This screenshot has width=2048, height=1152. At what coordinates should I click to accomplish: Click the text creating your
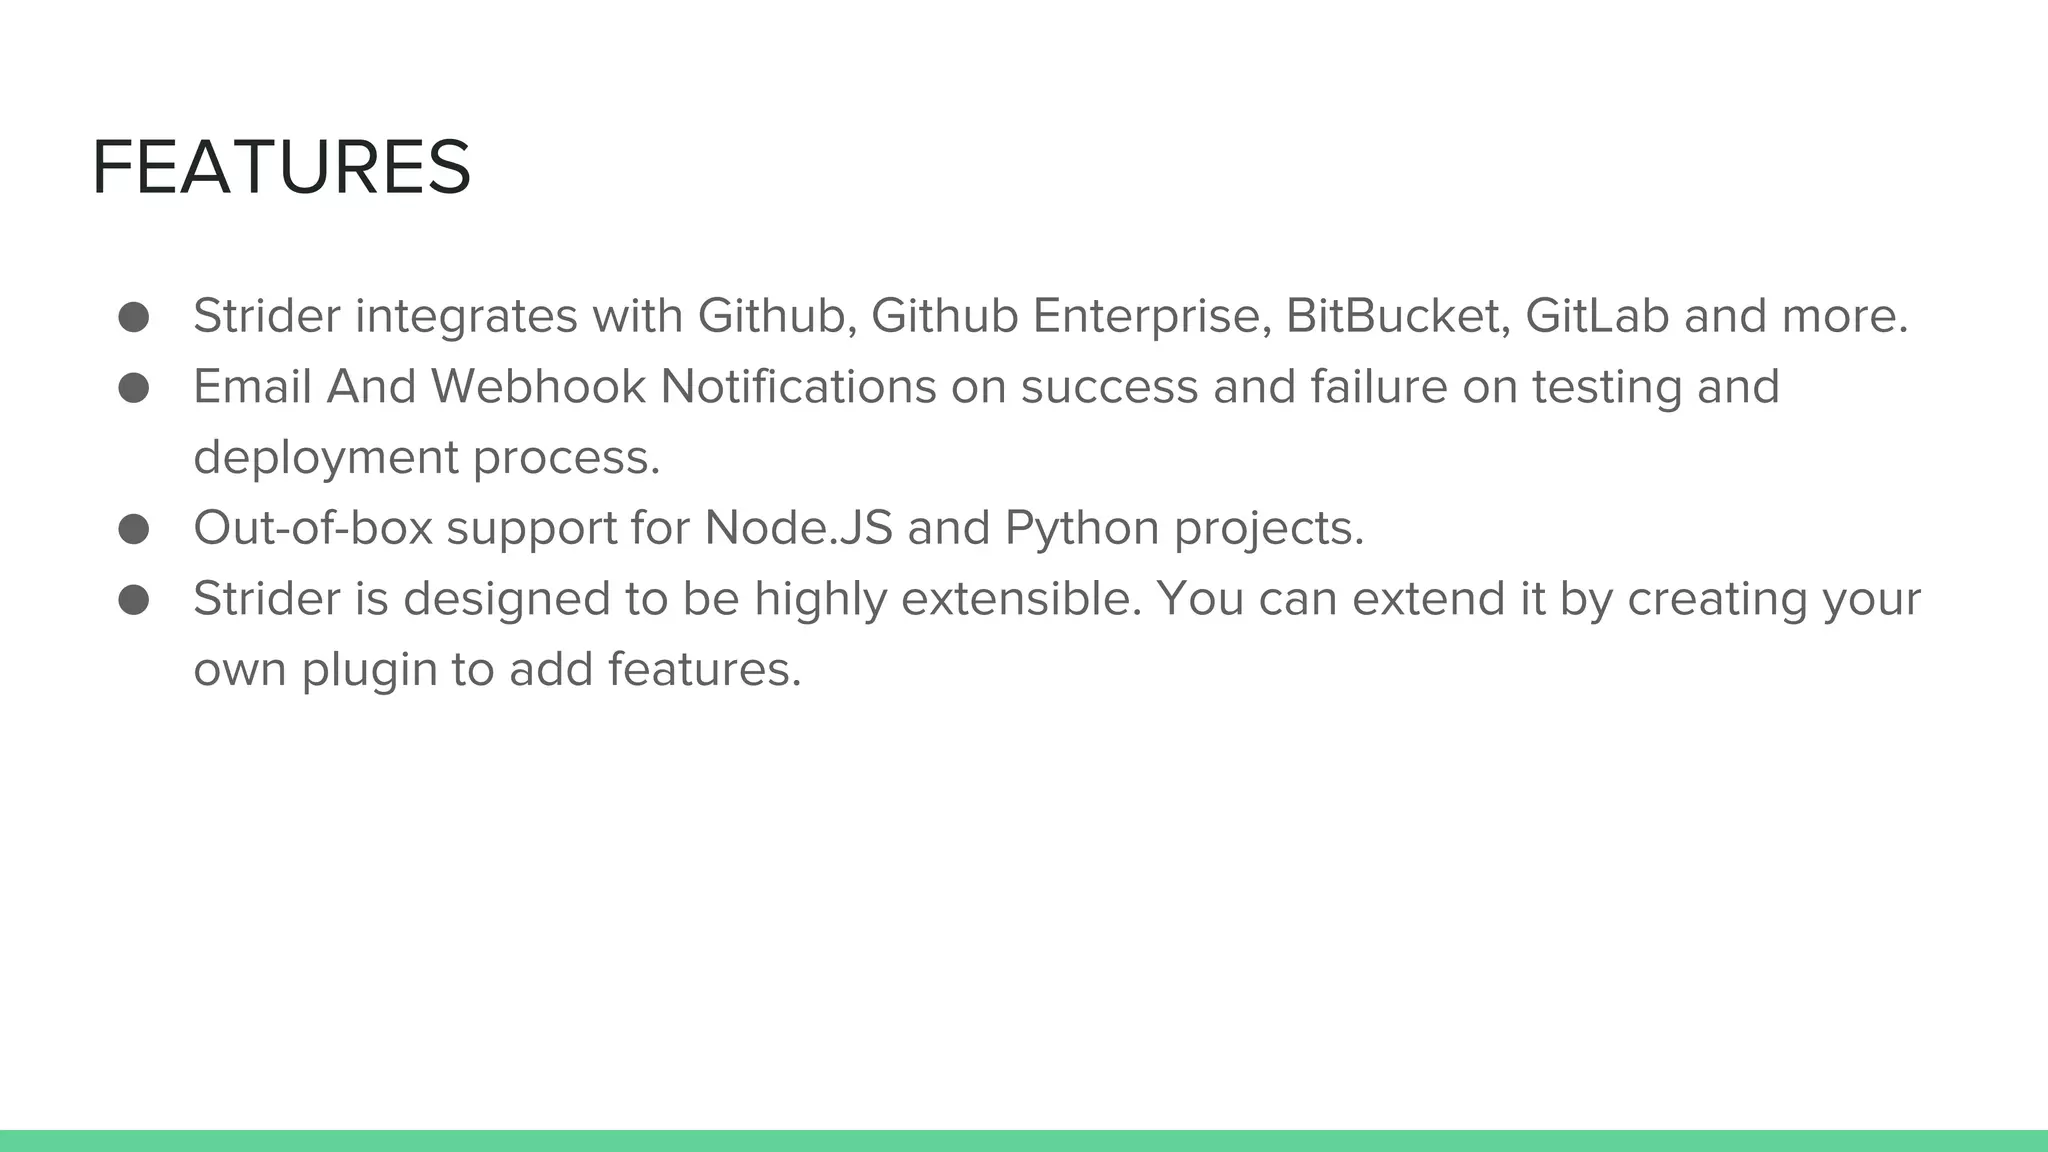(1774, 600)
